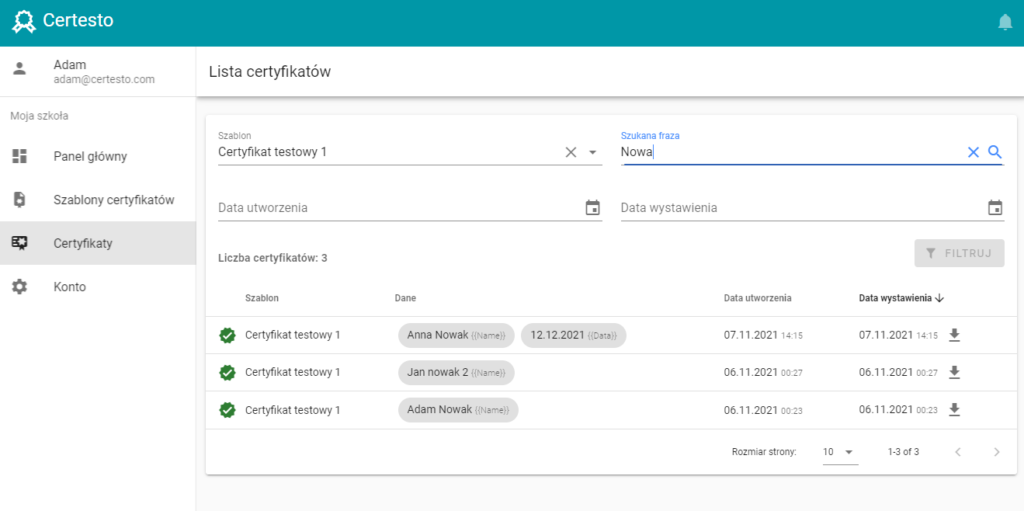Click the green verified badge for Jan nowak 2

tap(227, 373)
